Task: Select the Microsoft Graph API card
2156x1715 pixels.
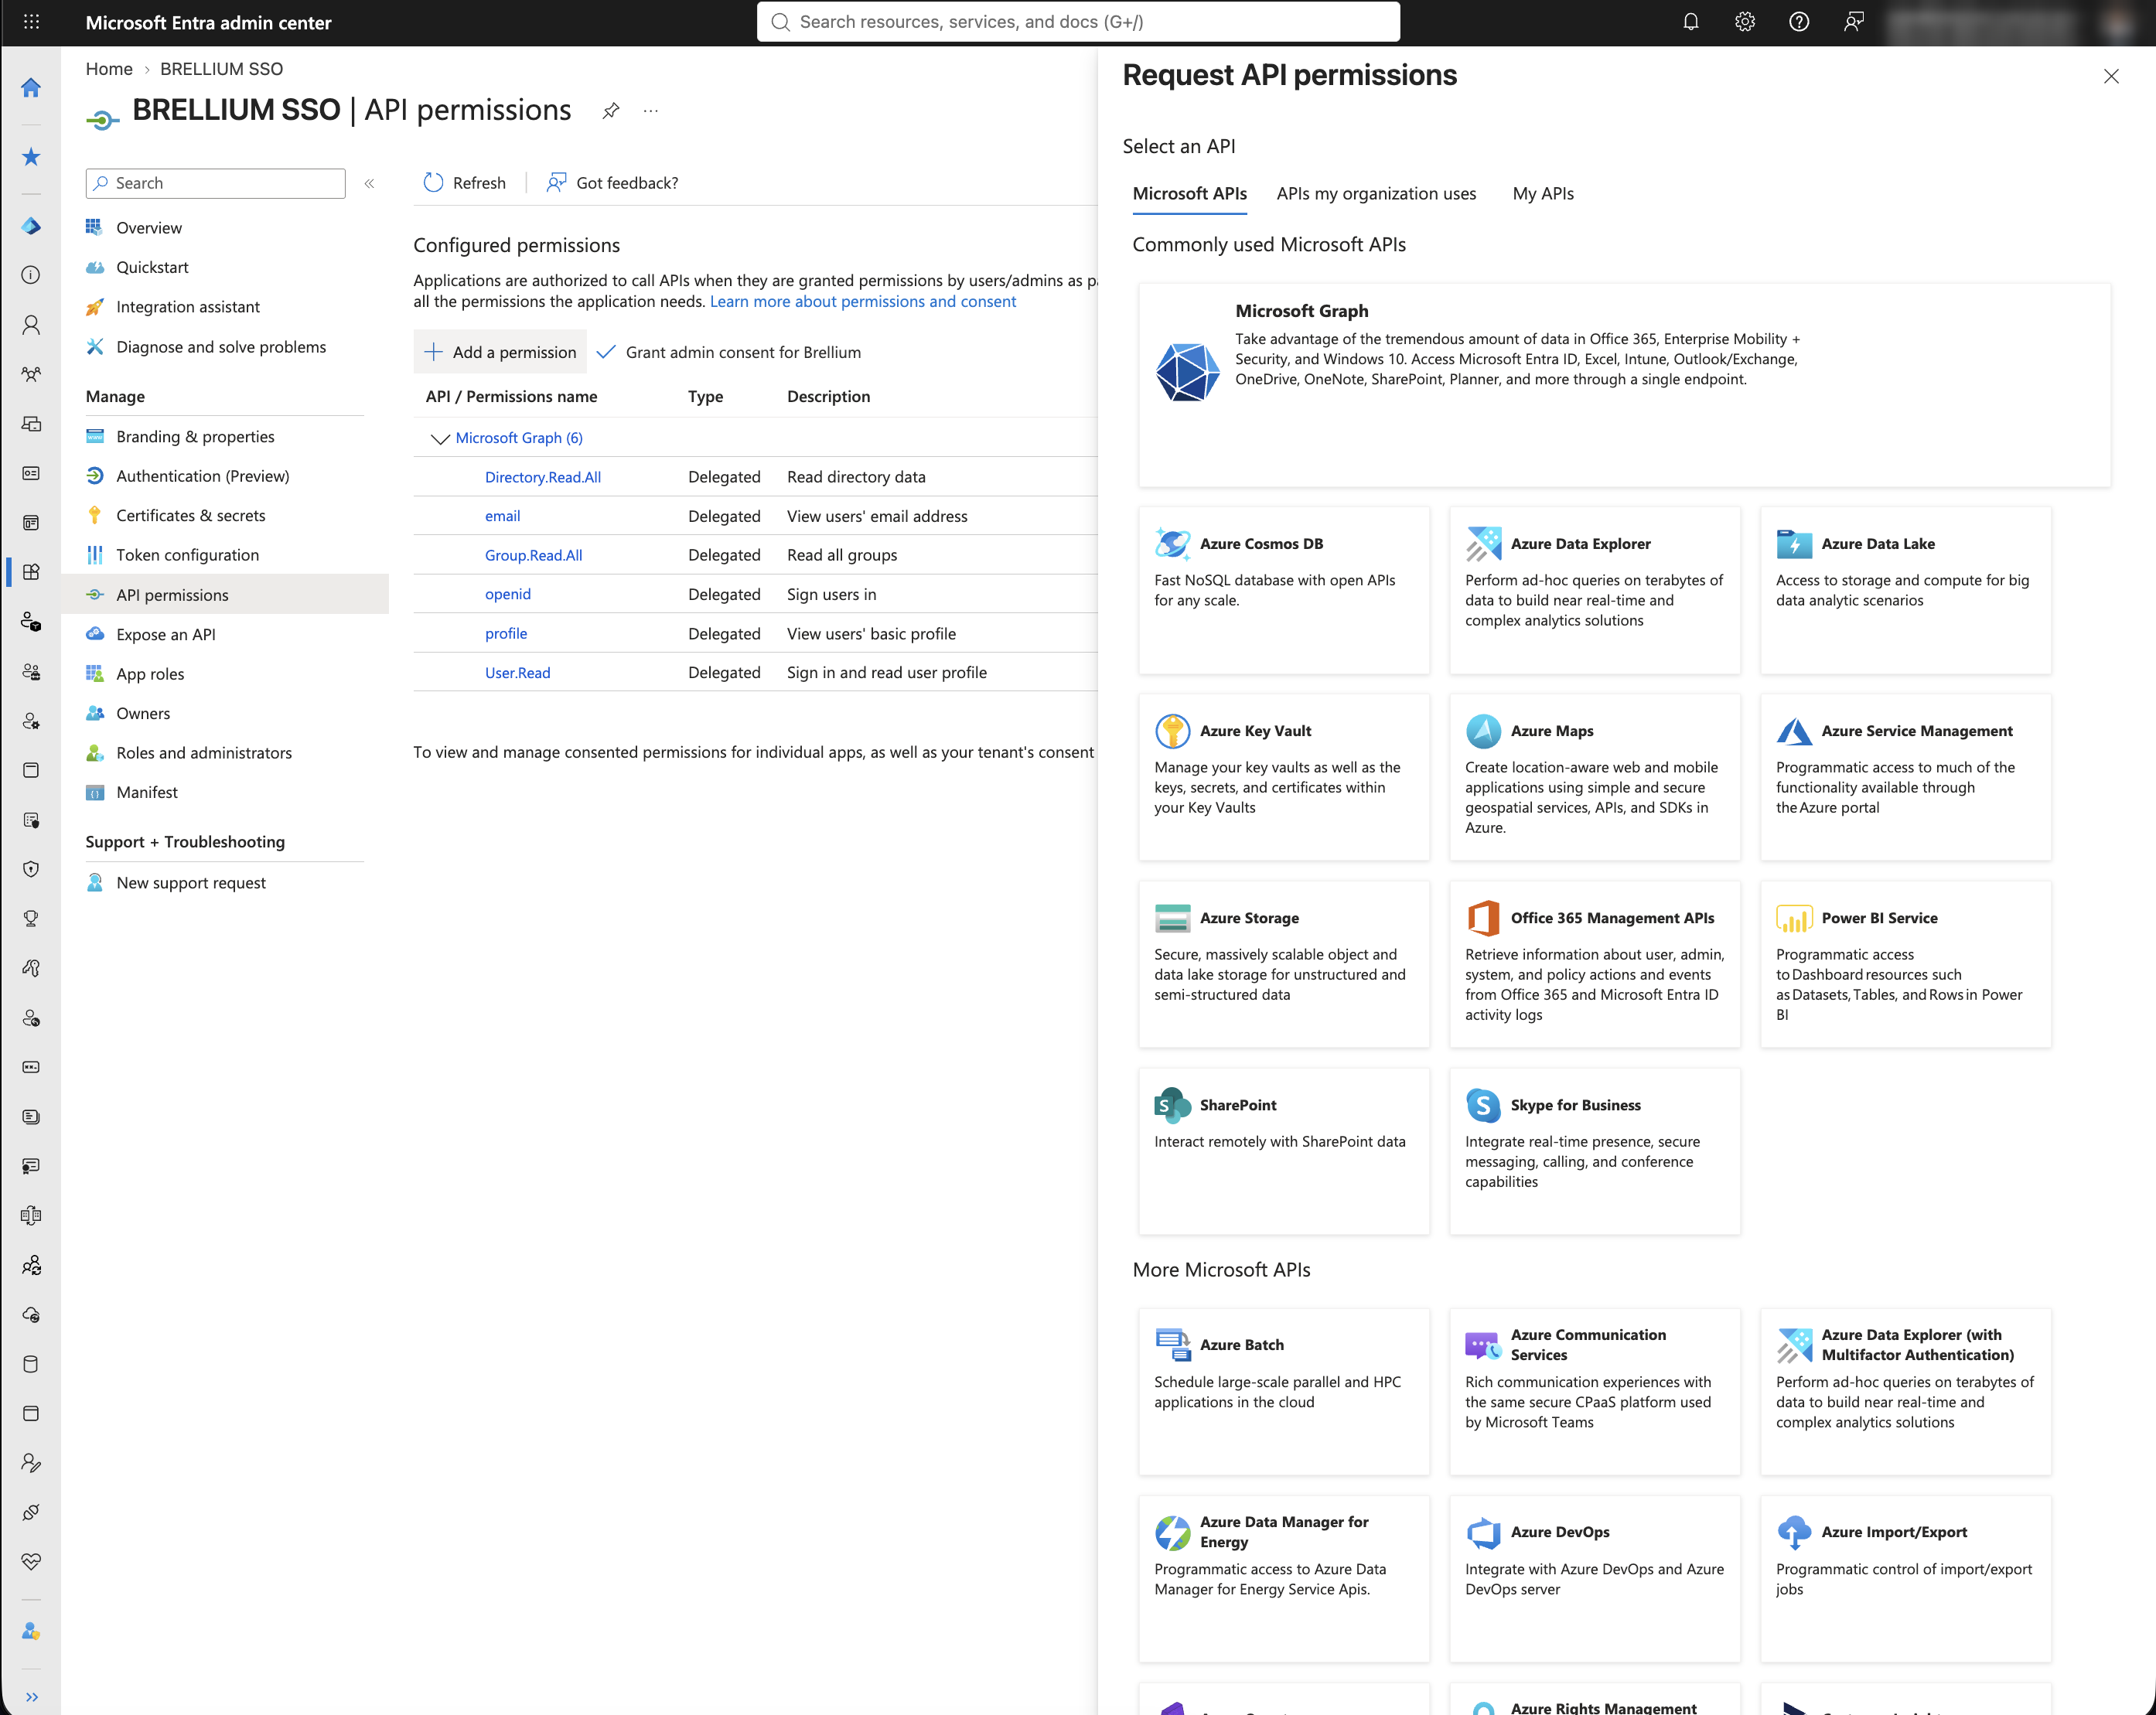Action: coord(1624,385)
